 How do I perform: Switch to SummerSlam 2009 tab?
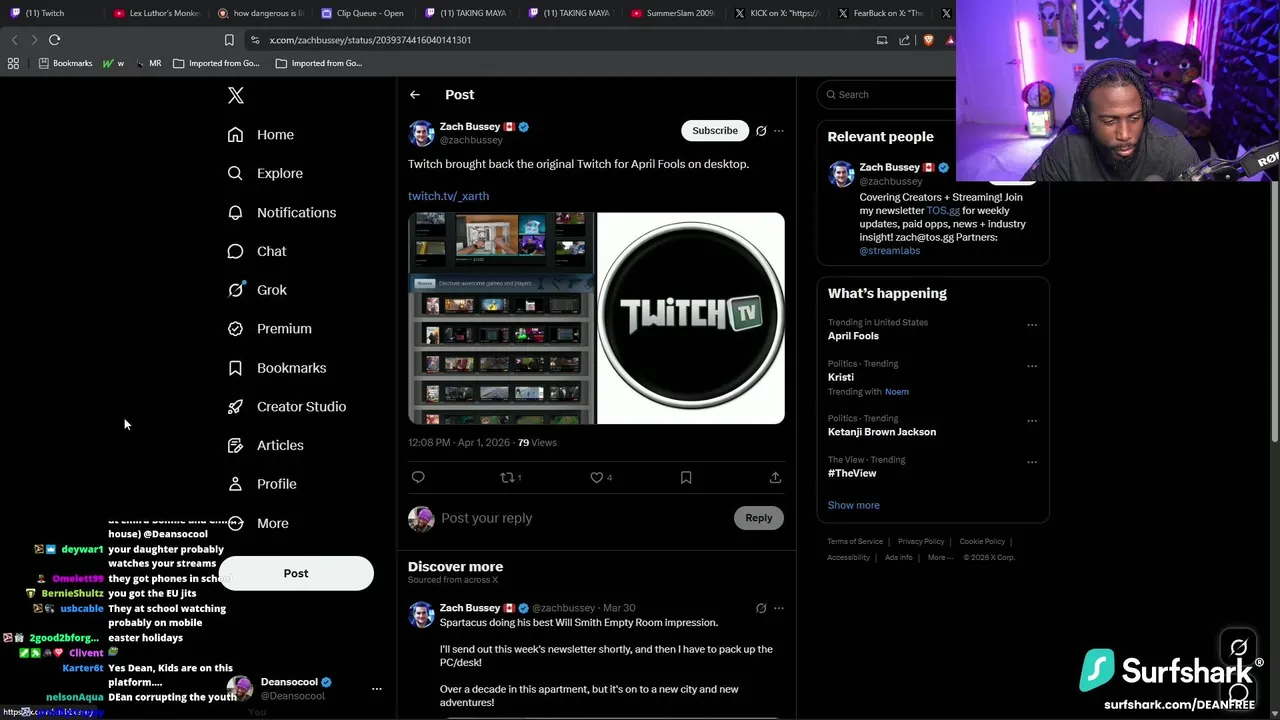point(672,13)
